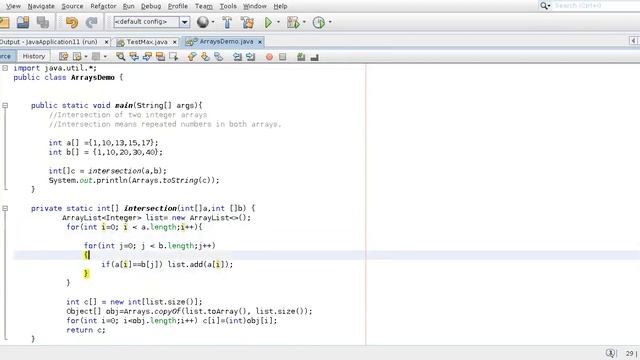Start macro recording with red circle icon
Image resolution: width=640 pixels, height=360 pixels.
click(269, 57)
